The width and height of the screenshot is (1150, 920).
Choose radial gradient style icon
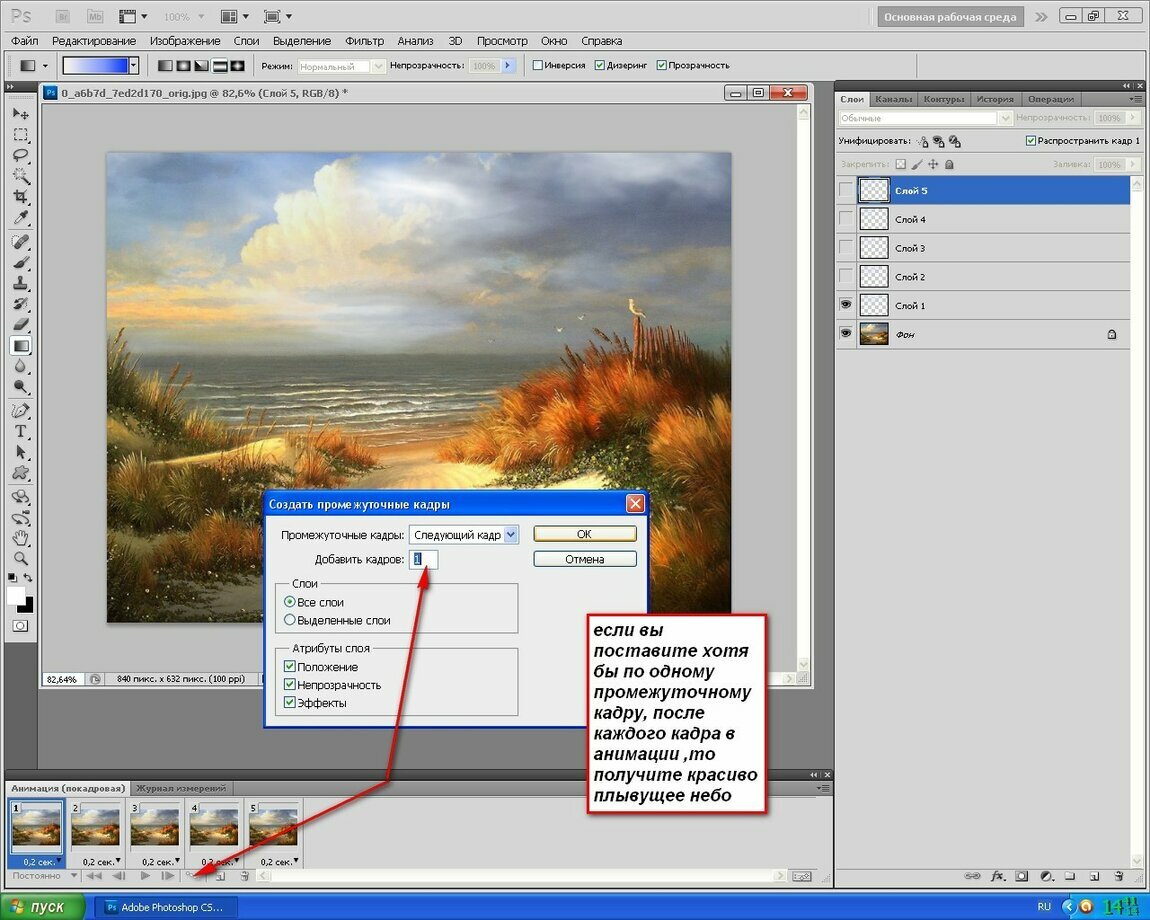point(183,66)
